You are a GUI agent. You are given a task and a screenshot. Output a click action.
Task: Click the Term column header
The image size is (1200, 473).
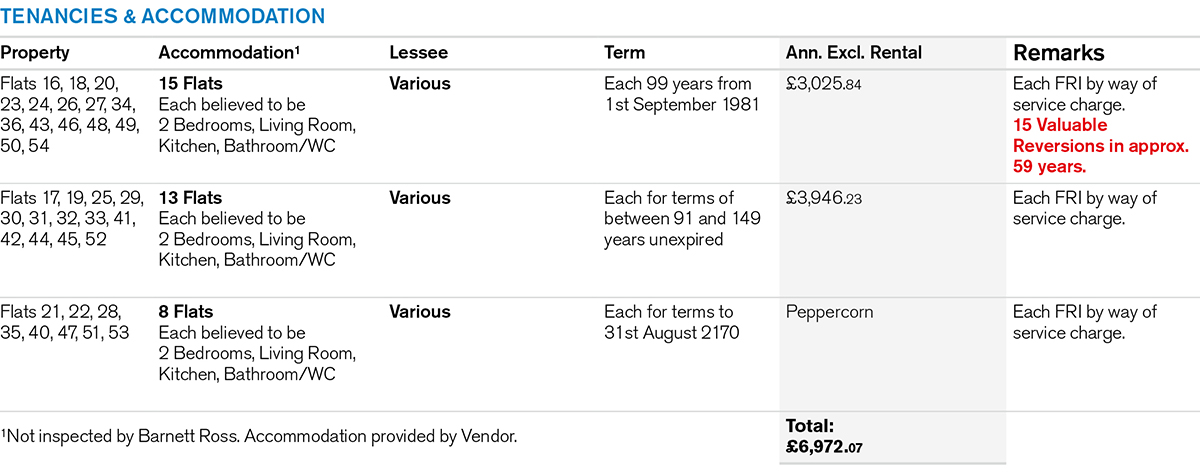click(x=625, y=53)
